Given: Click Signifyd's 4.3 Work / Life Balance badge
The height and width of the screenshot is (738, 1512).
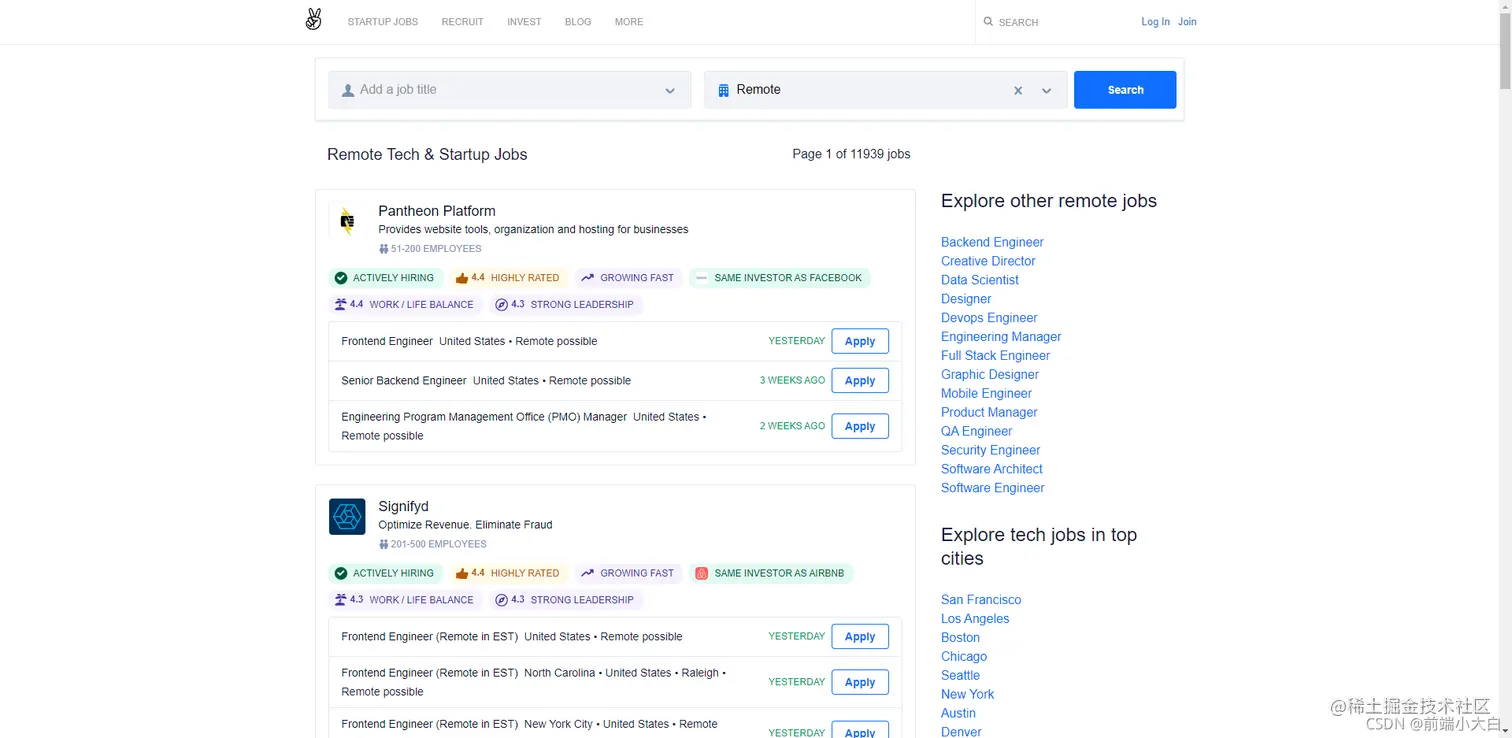Looking at the screenshot, I should coord(405,600).
